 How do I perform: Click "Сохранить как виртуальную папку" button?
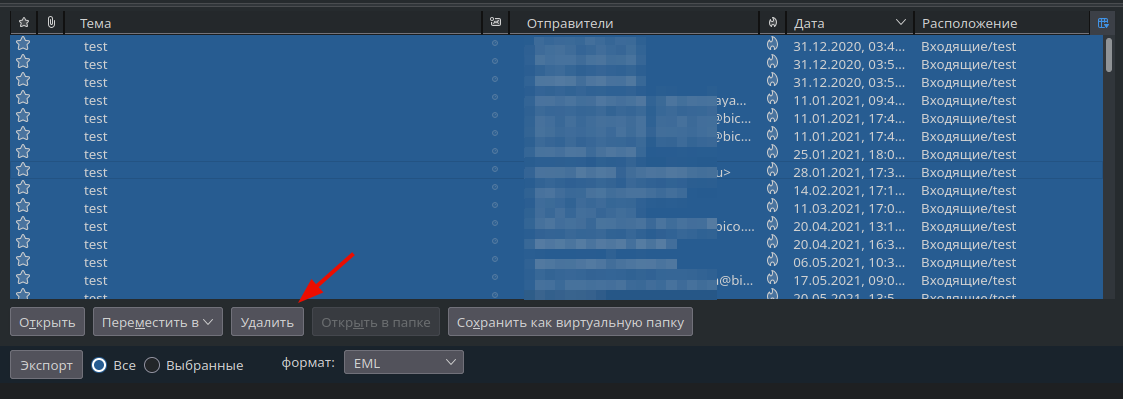[x=570, y=322]
